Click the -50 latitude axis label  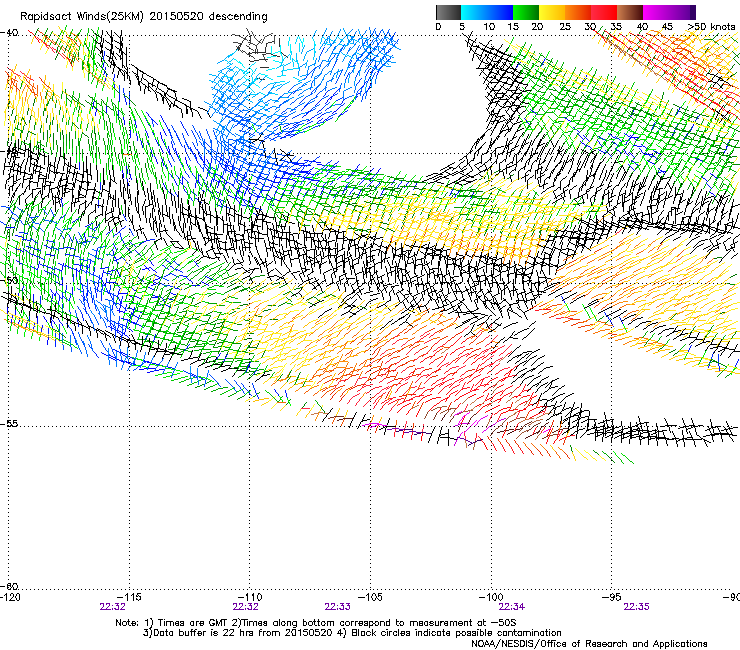click(9, 280)
